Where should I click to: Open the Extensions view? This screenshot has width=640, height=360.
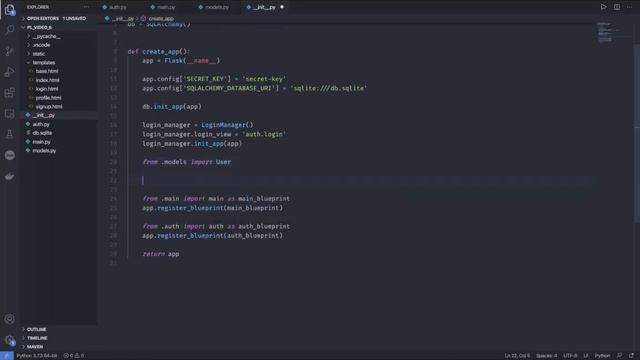coord(10,93)
